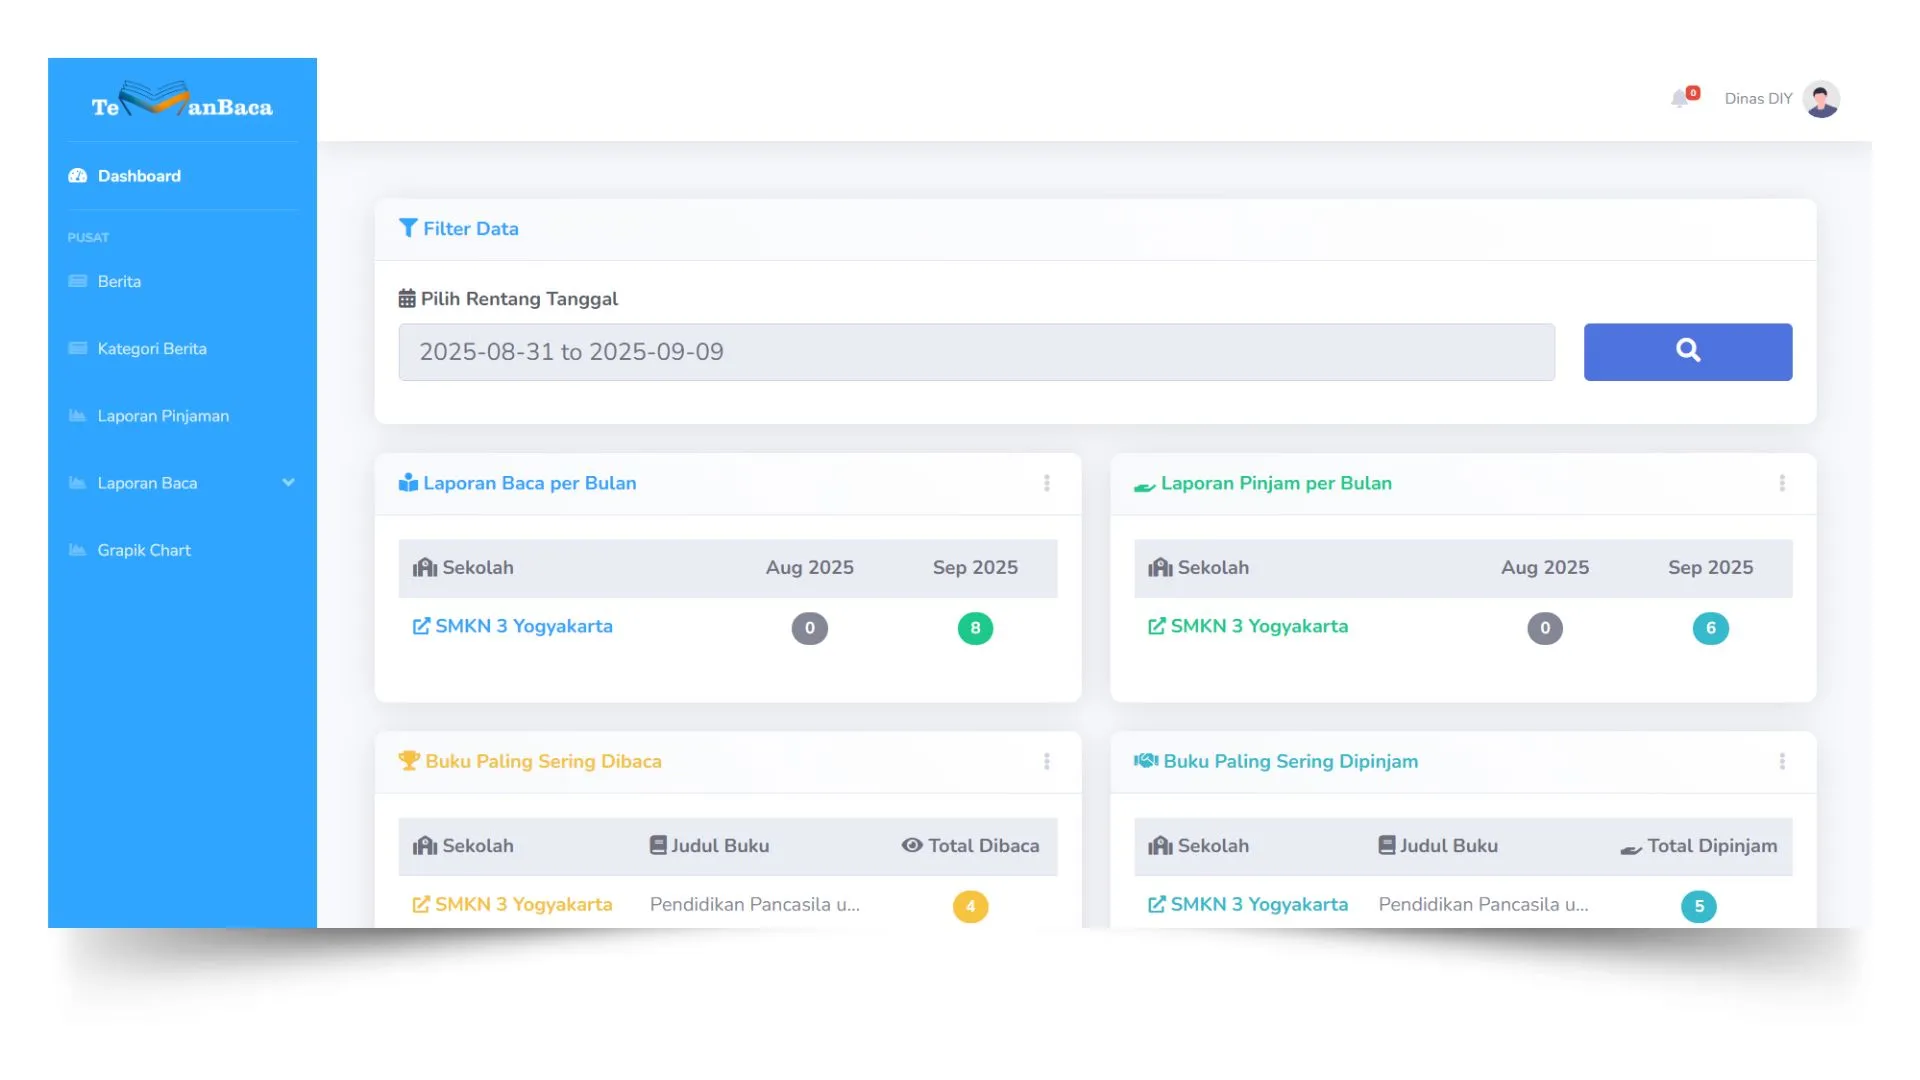Screen dimensions: 1920x1080
Task: Open three-dot menu of Laporan Pinjam per Bulan
Action: point(1781,483)
